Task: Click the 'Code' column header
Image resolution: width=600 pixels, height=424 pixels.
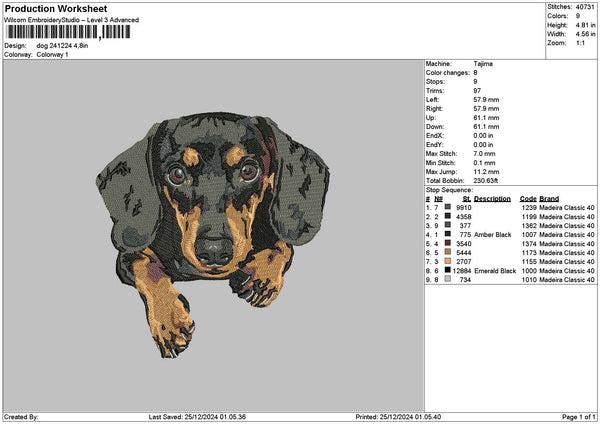Action: [528, 199]
